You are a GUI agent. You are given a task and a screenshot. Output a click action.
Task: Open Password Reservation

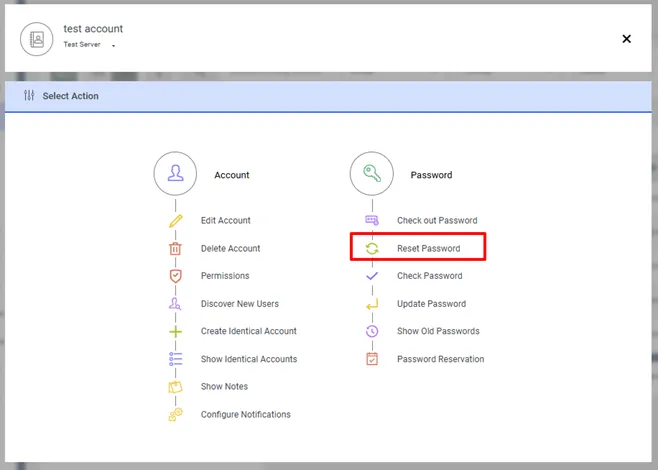[441, 359]
